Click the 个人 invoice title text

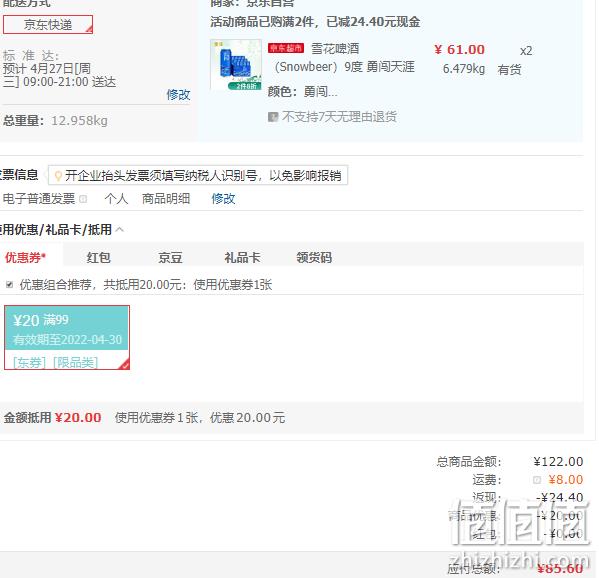tap(116, 199)
